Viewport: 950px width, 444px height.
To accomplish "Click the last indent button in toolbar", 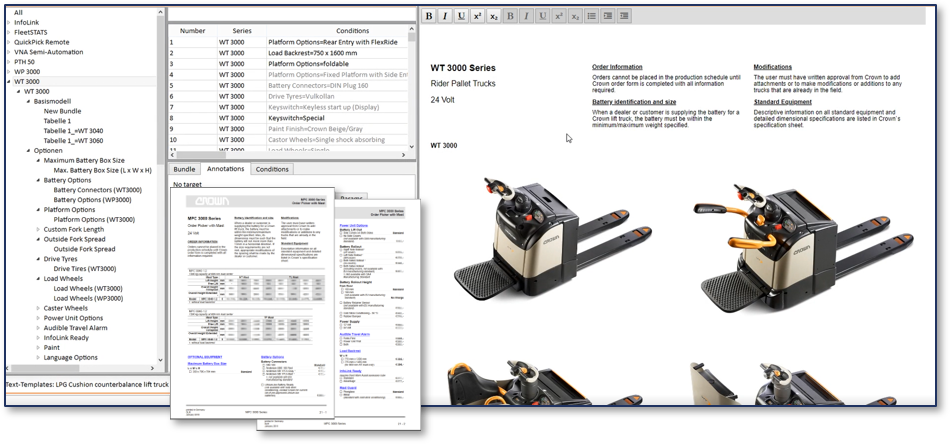I will tap(624, 16).
